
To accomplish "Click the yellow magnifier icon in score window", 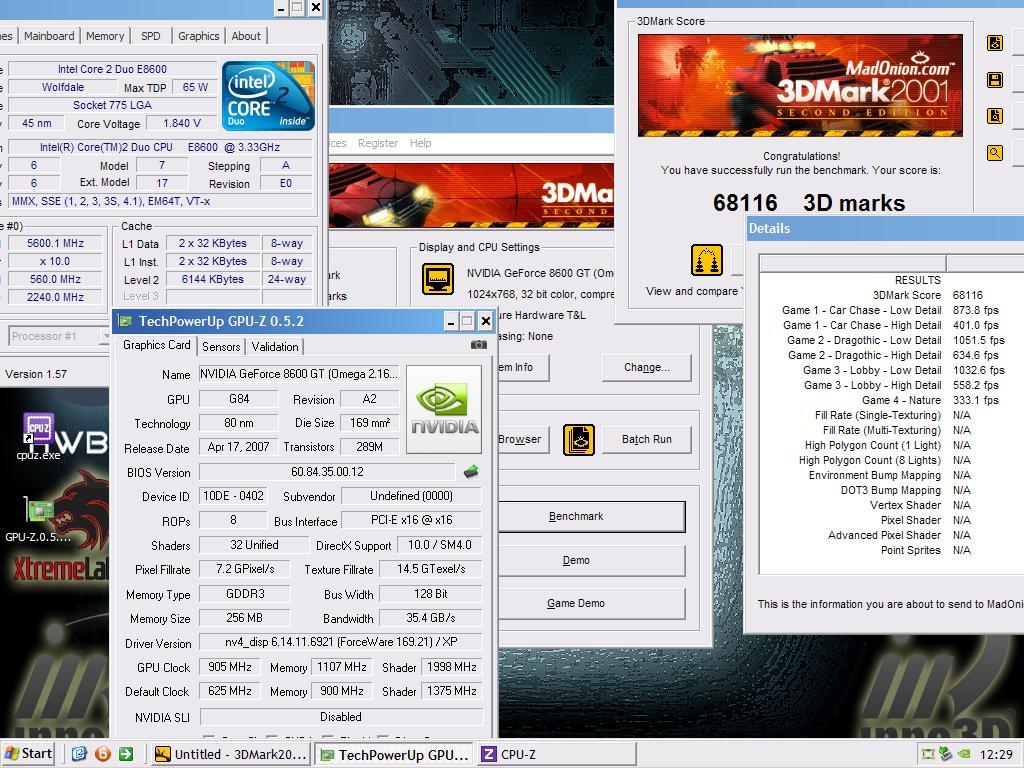I will click(x=995, y=153).
